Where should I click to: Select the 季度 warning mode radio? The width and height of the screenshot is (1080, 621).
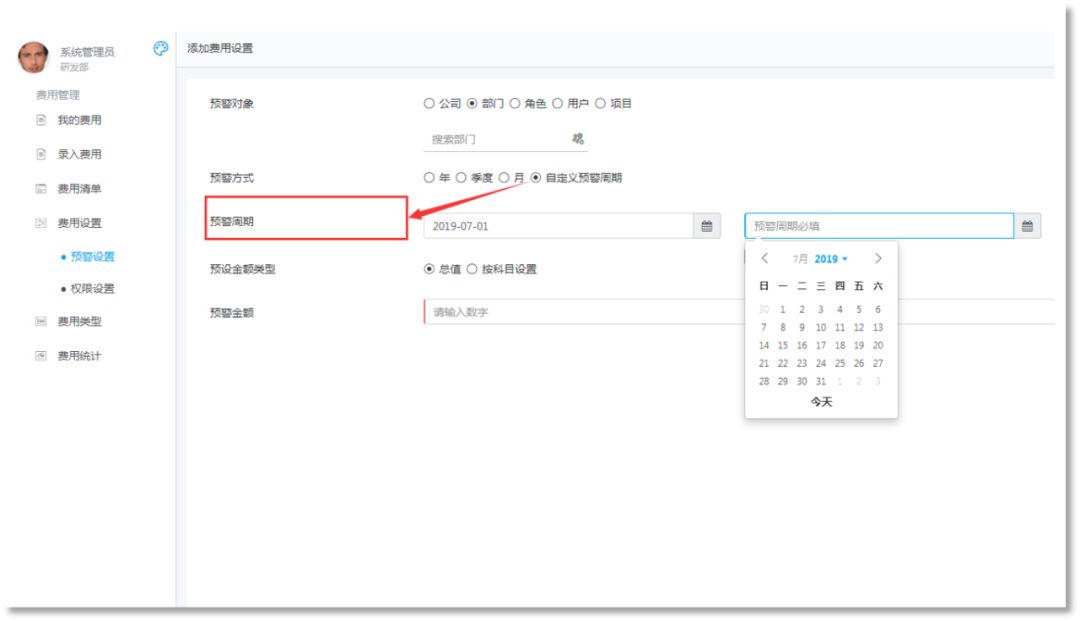[x=461, y=178]
